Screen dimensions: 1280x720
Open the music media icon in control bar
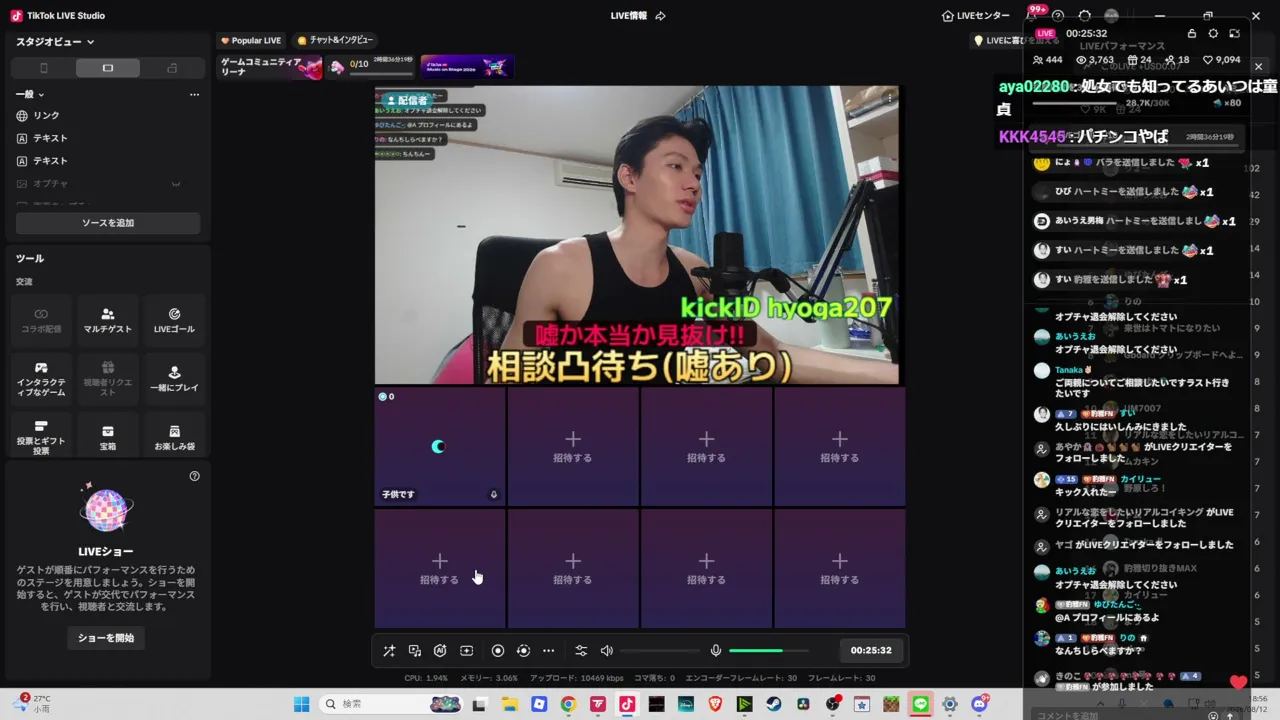point(415,650)
